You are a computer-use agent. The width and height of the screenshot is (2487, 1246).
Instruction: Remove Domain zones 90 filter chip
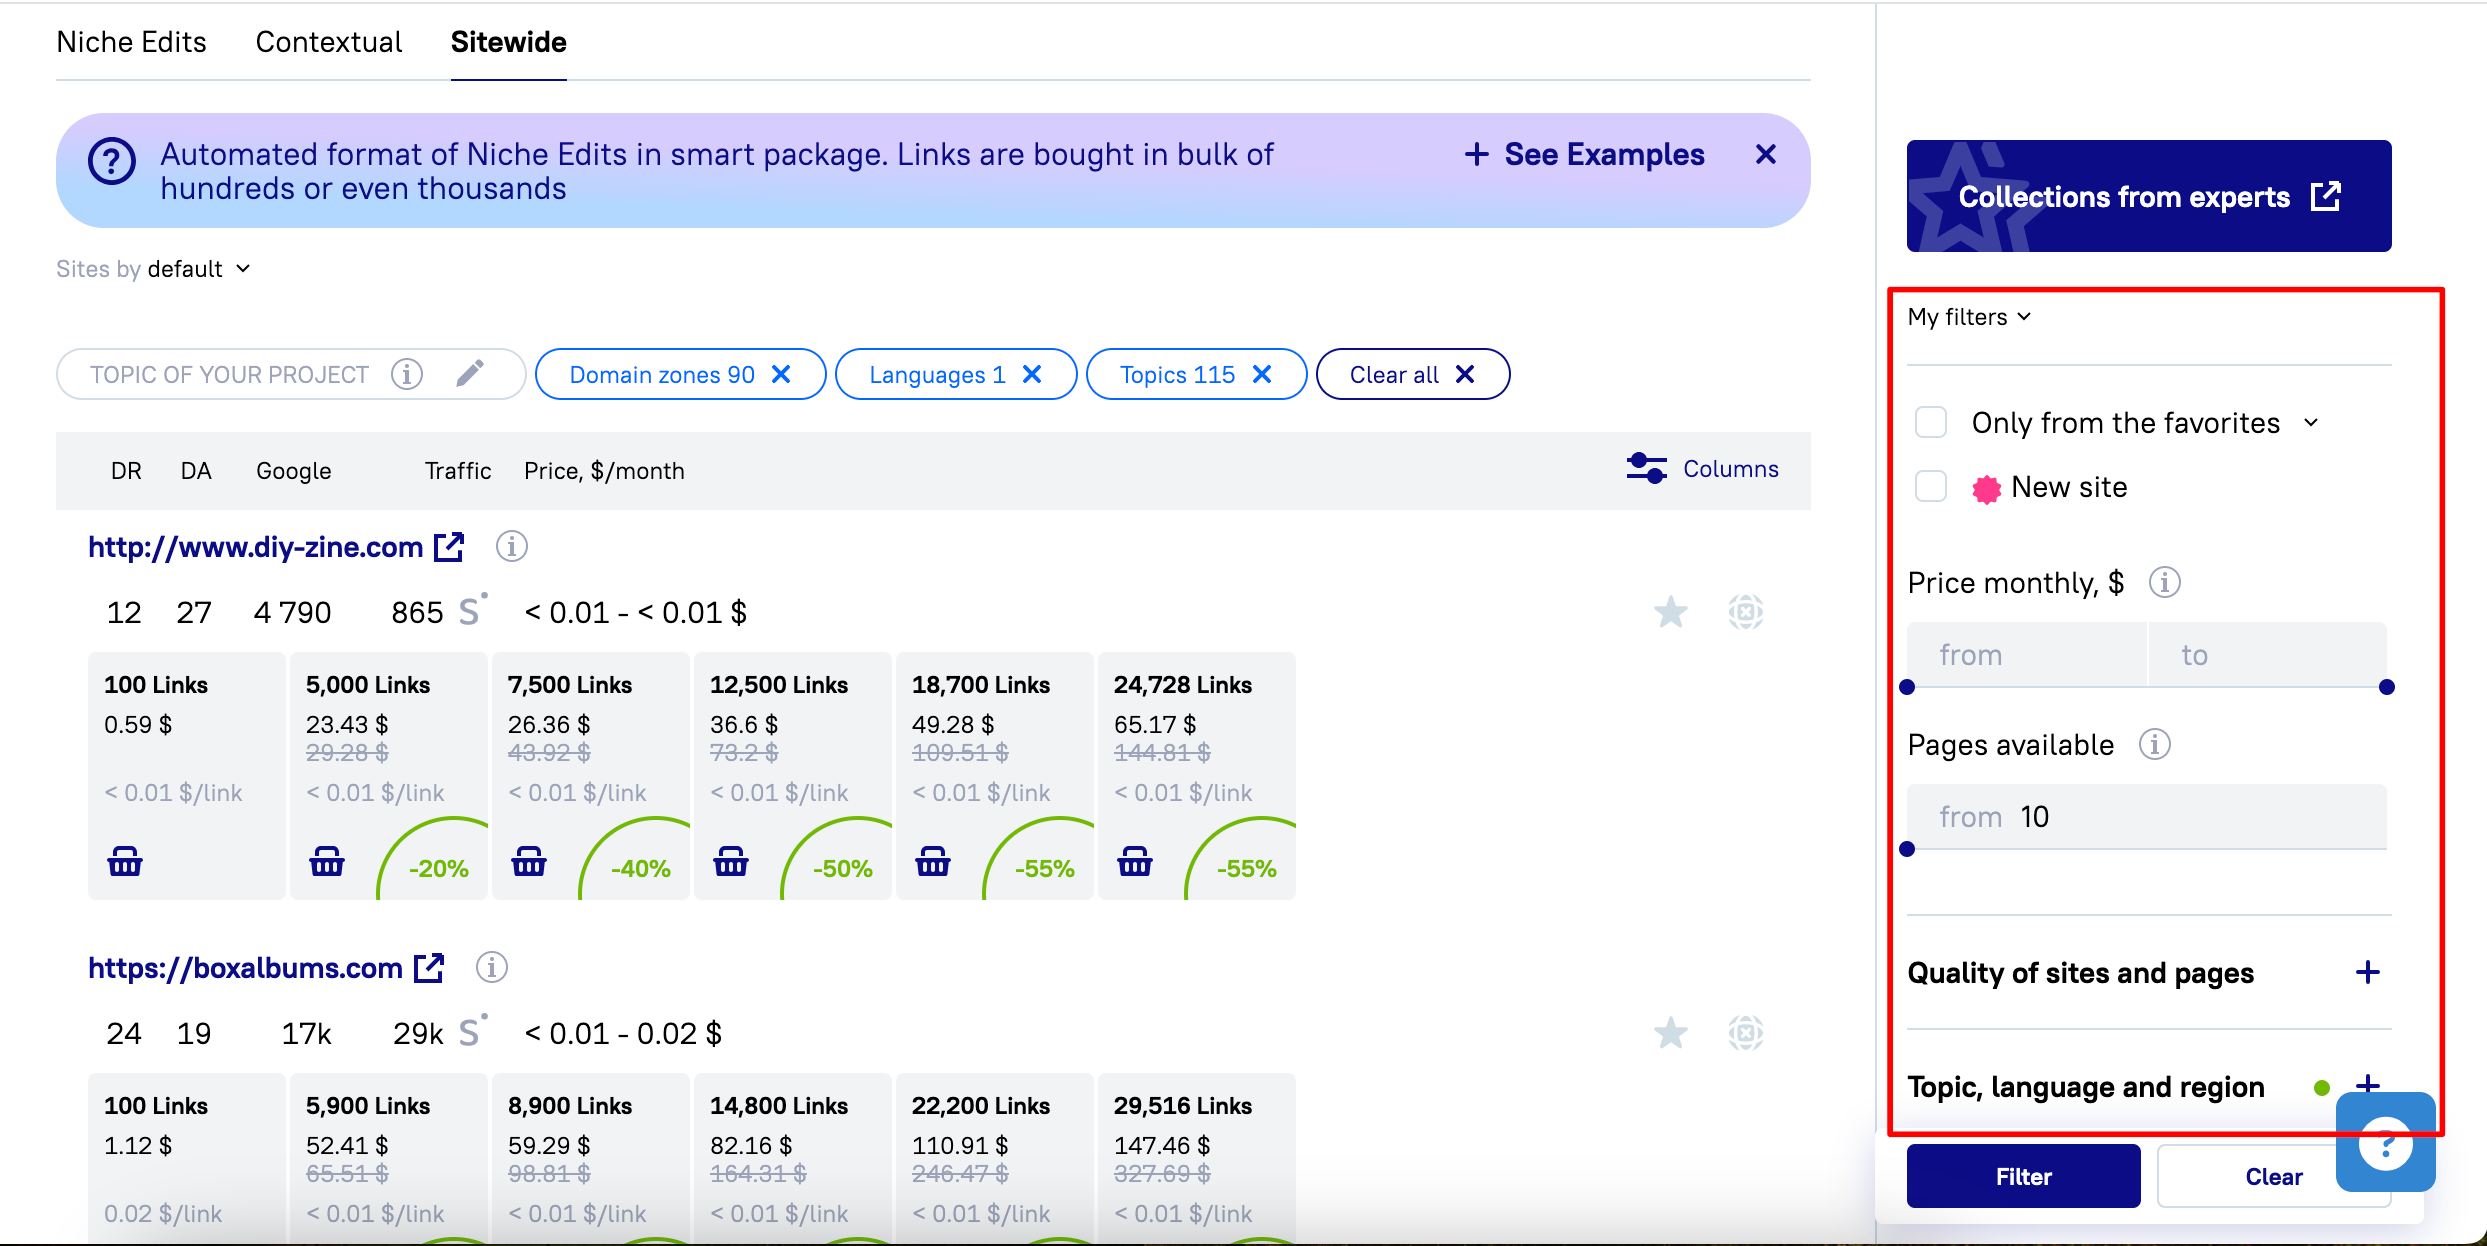(x=782, y=374)
